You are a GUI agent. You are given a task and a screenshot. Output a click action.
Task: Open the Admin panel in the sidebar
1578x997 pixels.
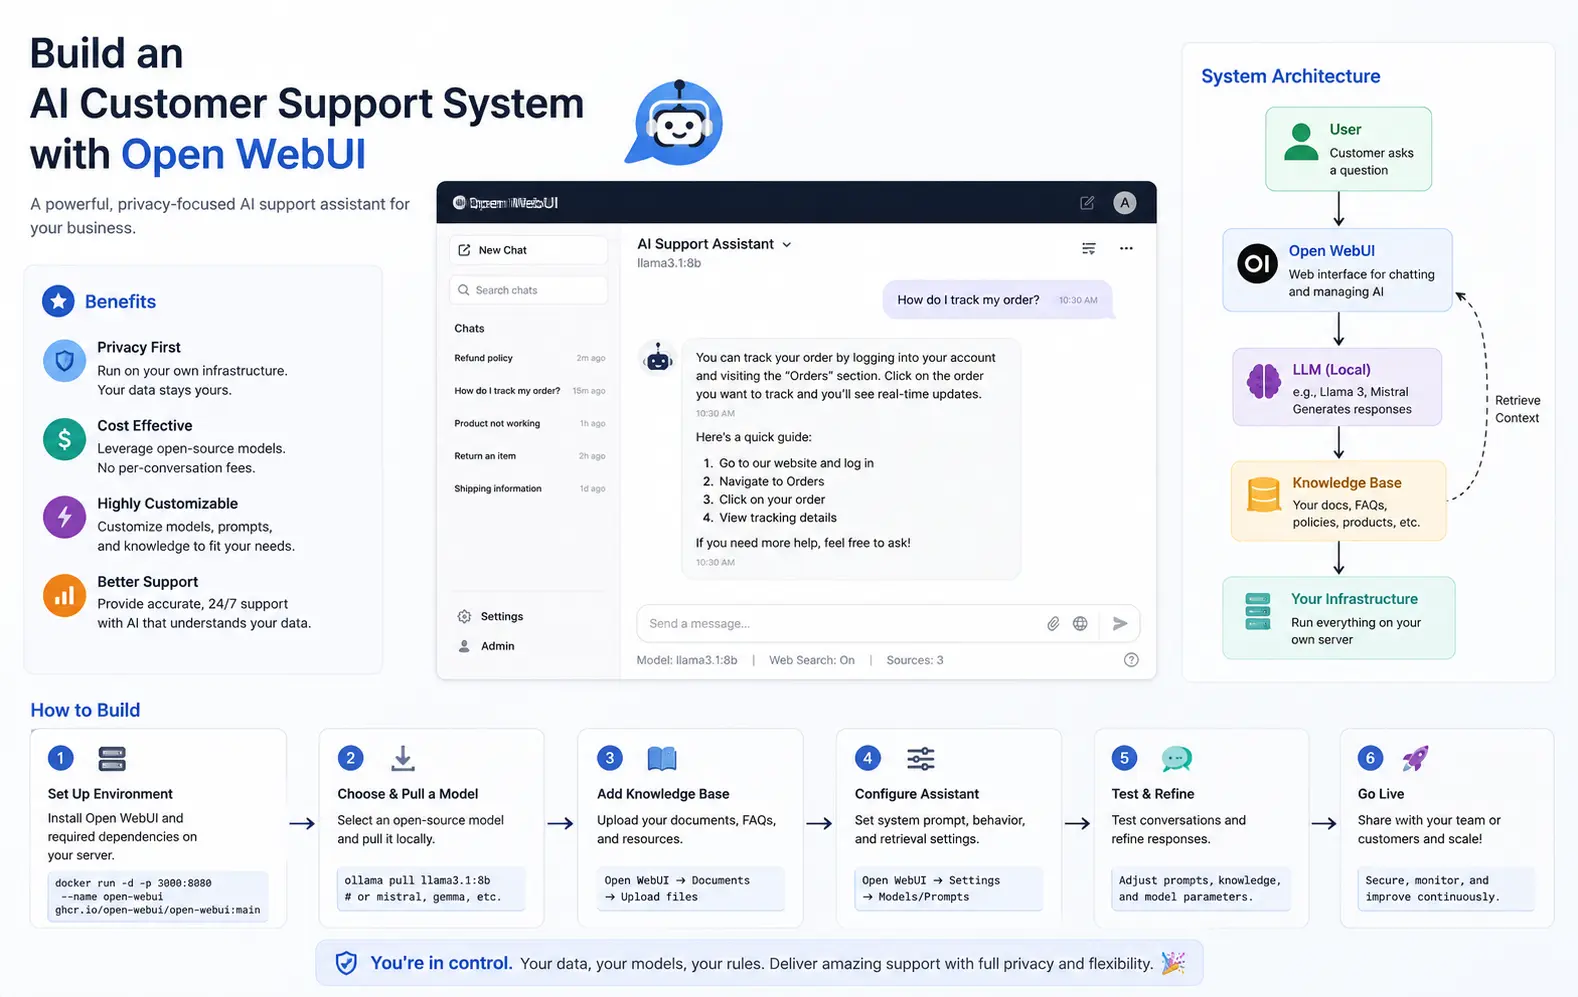tap(486, 646)
